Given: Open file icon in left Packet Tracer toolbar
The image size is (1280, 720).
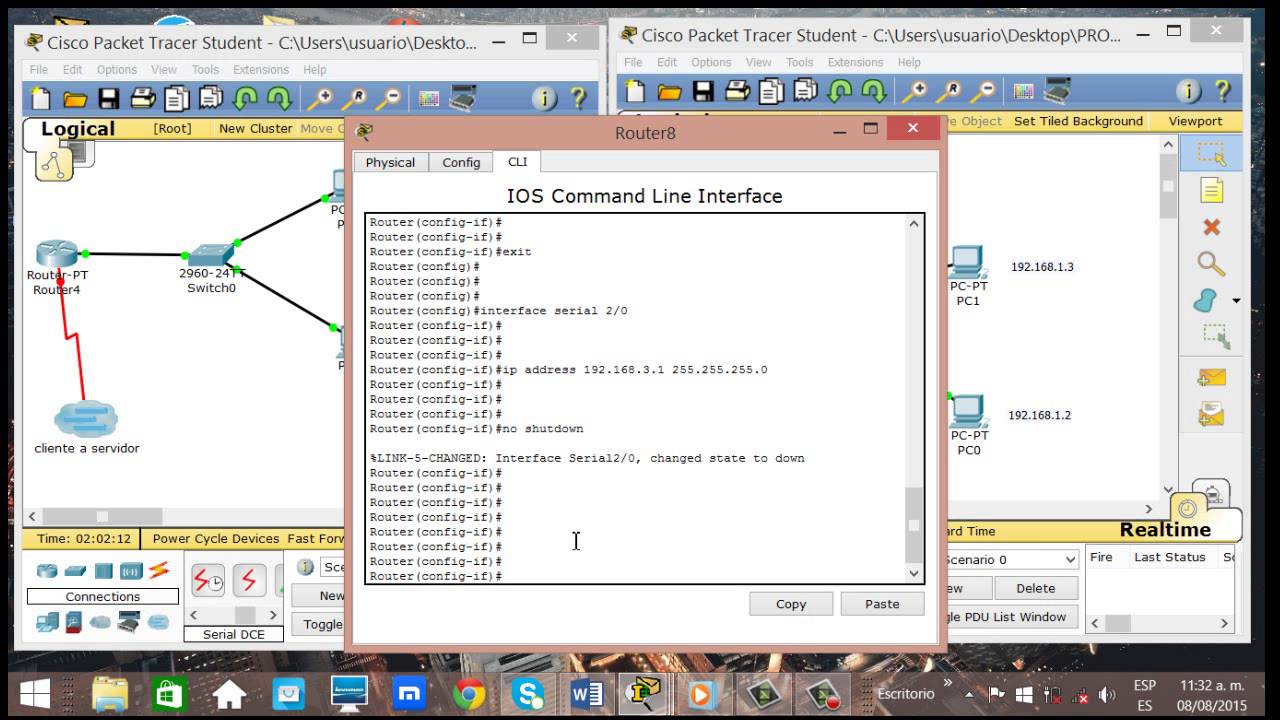Looking at the screenshot, I should tap(75, 98).
